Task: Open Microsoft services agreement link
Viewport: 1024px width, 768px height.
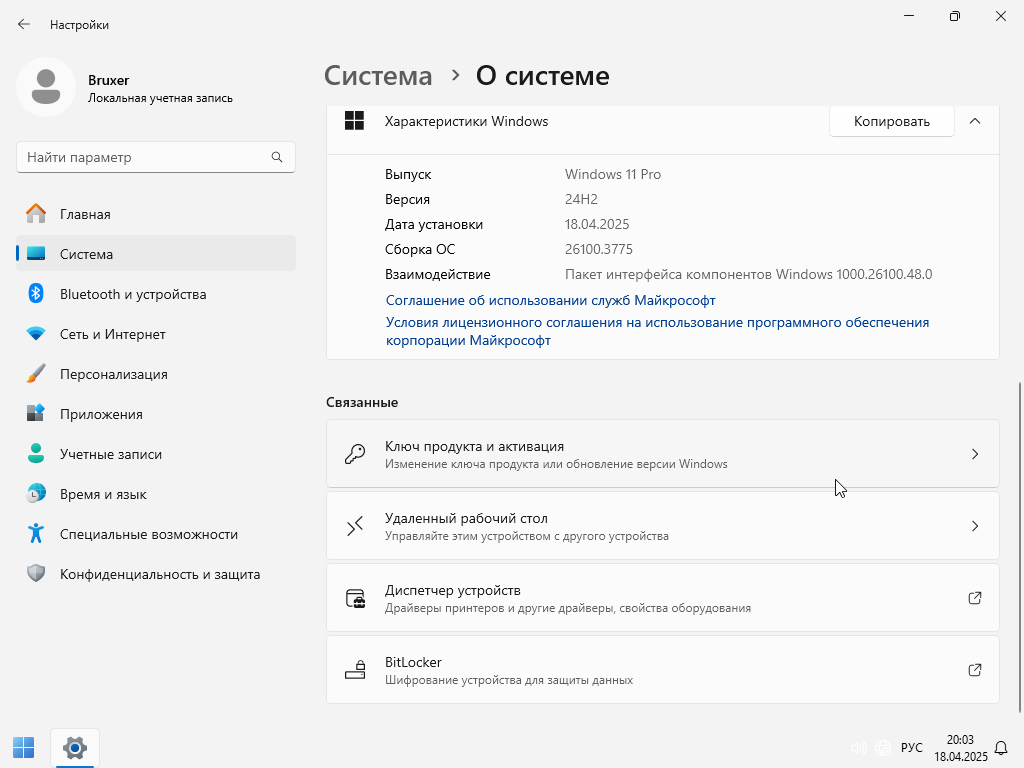Action: click(551, 300)
